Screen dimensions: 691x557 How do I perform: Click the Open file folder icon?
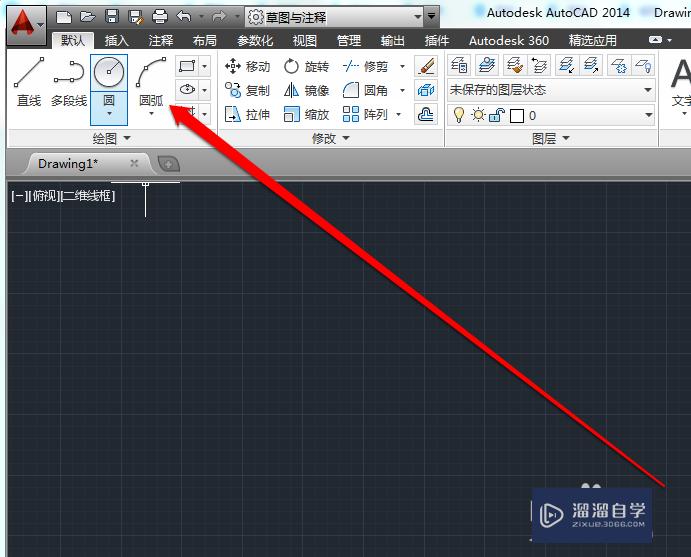(x=88, y=17)
